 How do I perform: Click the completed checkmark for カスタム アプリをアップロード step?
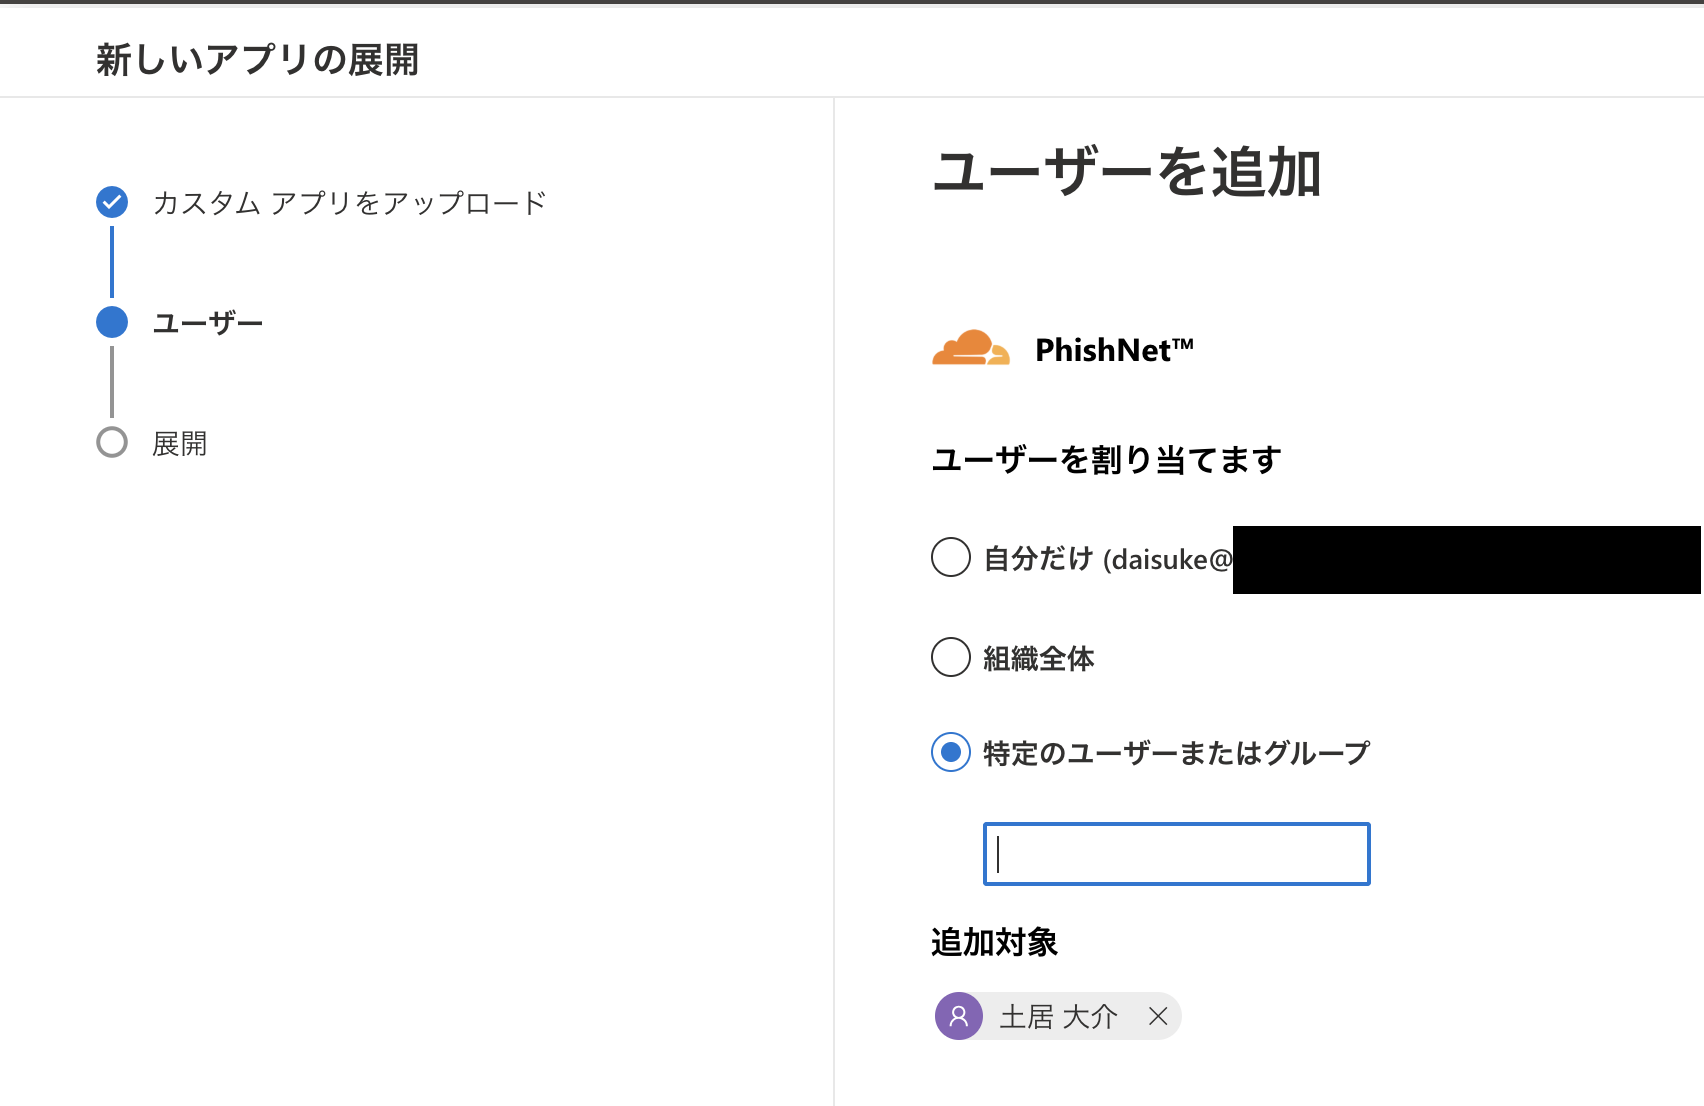(x=111, y=201)
